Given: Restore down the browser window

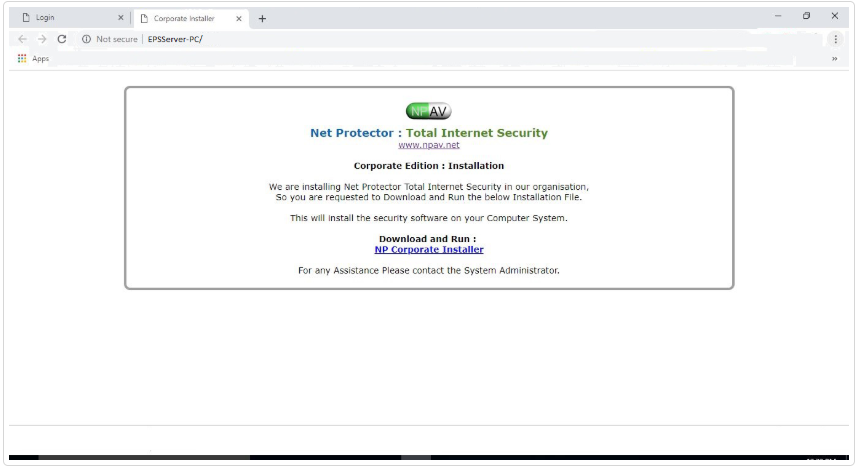Looking at the screenshot, I should pos(806,16).
